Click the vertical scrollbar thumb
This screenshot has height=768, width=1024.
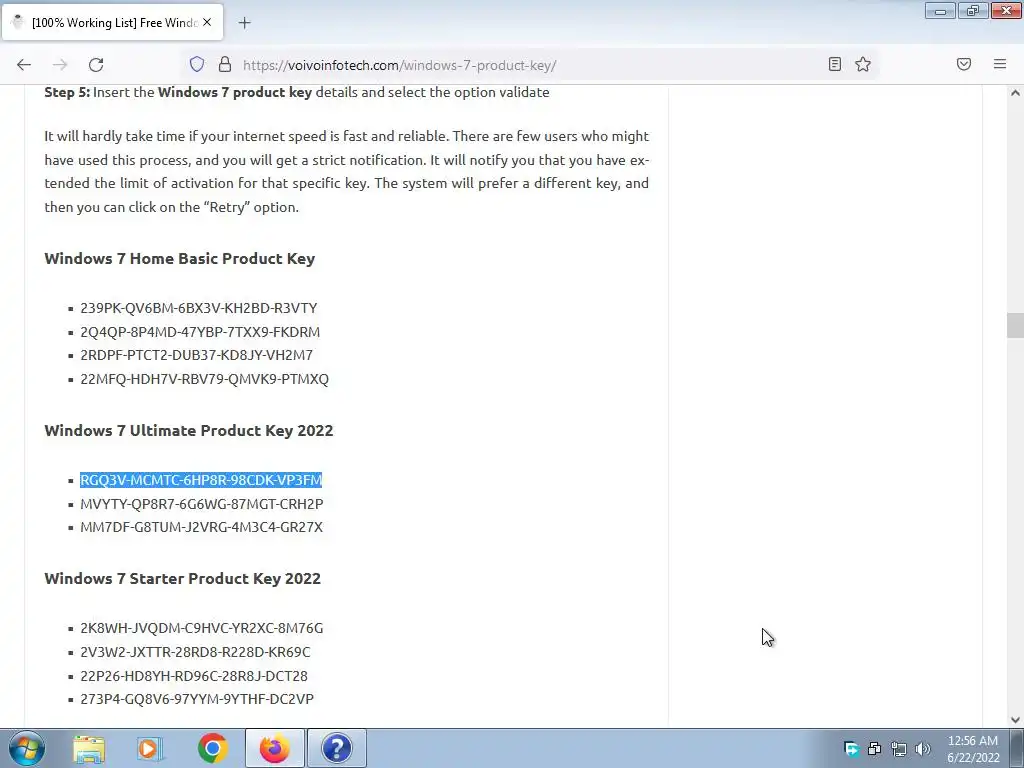[1015, 325]
